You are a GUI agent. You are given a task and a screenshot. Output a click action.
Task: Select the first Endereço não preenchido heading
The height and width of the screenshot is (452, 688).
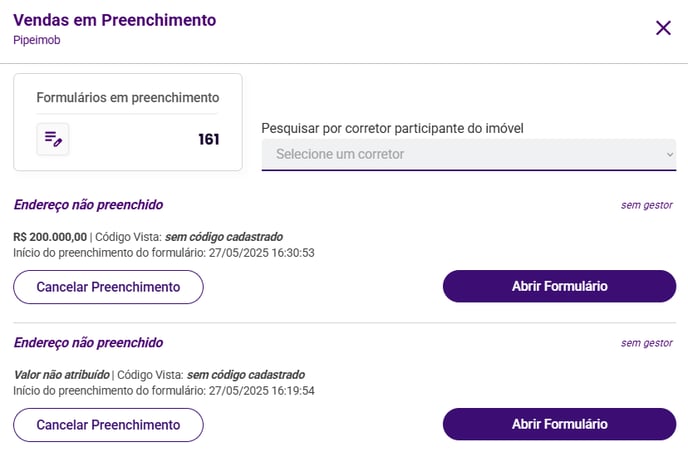click(x=89, y=205)
